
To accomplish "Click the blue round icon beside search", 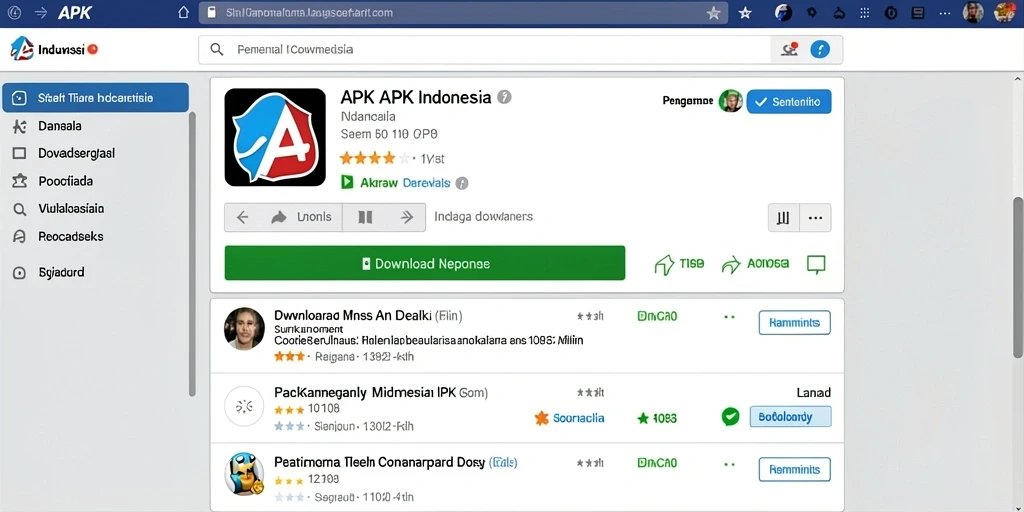I will click(820, 49).
